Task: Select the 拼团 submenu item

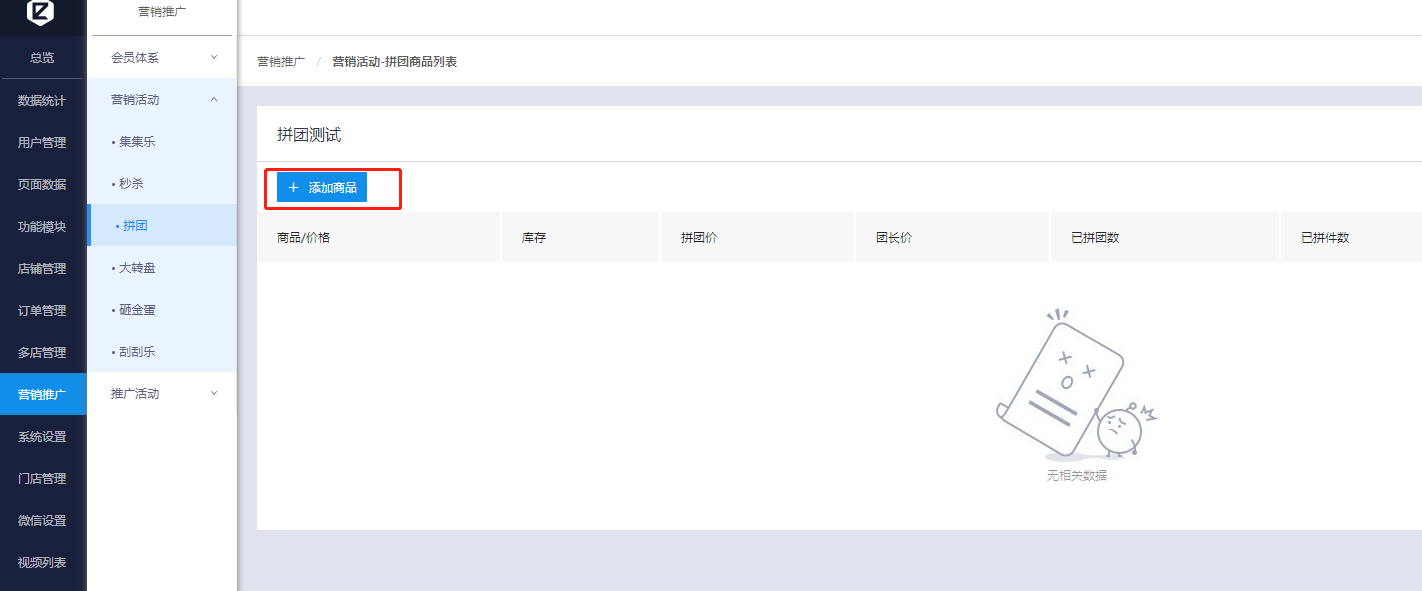Action: (x=135, y=226)
